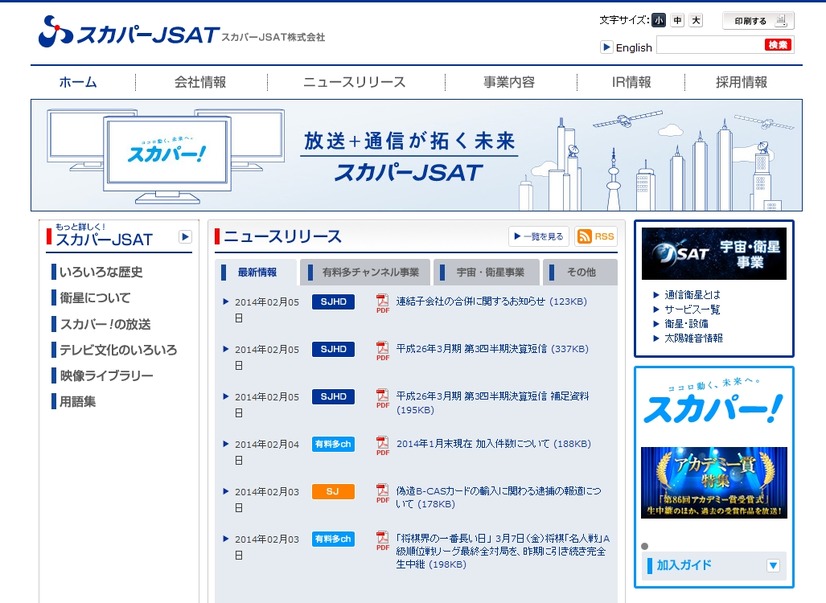Open the 会社情報 menu item
This screenshot has width=826, height=603.
200,82
